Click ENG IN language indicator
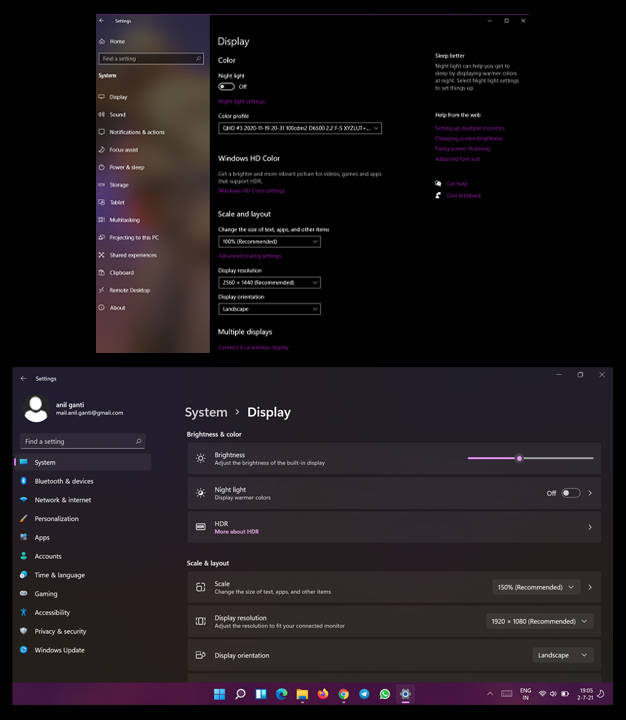Viewport: 626px width, 720px height. pos(525,694)
